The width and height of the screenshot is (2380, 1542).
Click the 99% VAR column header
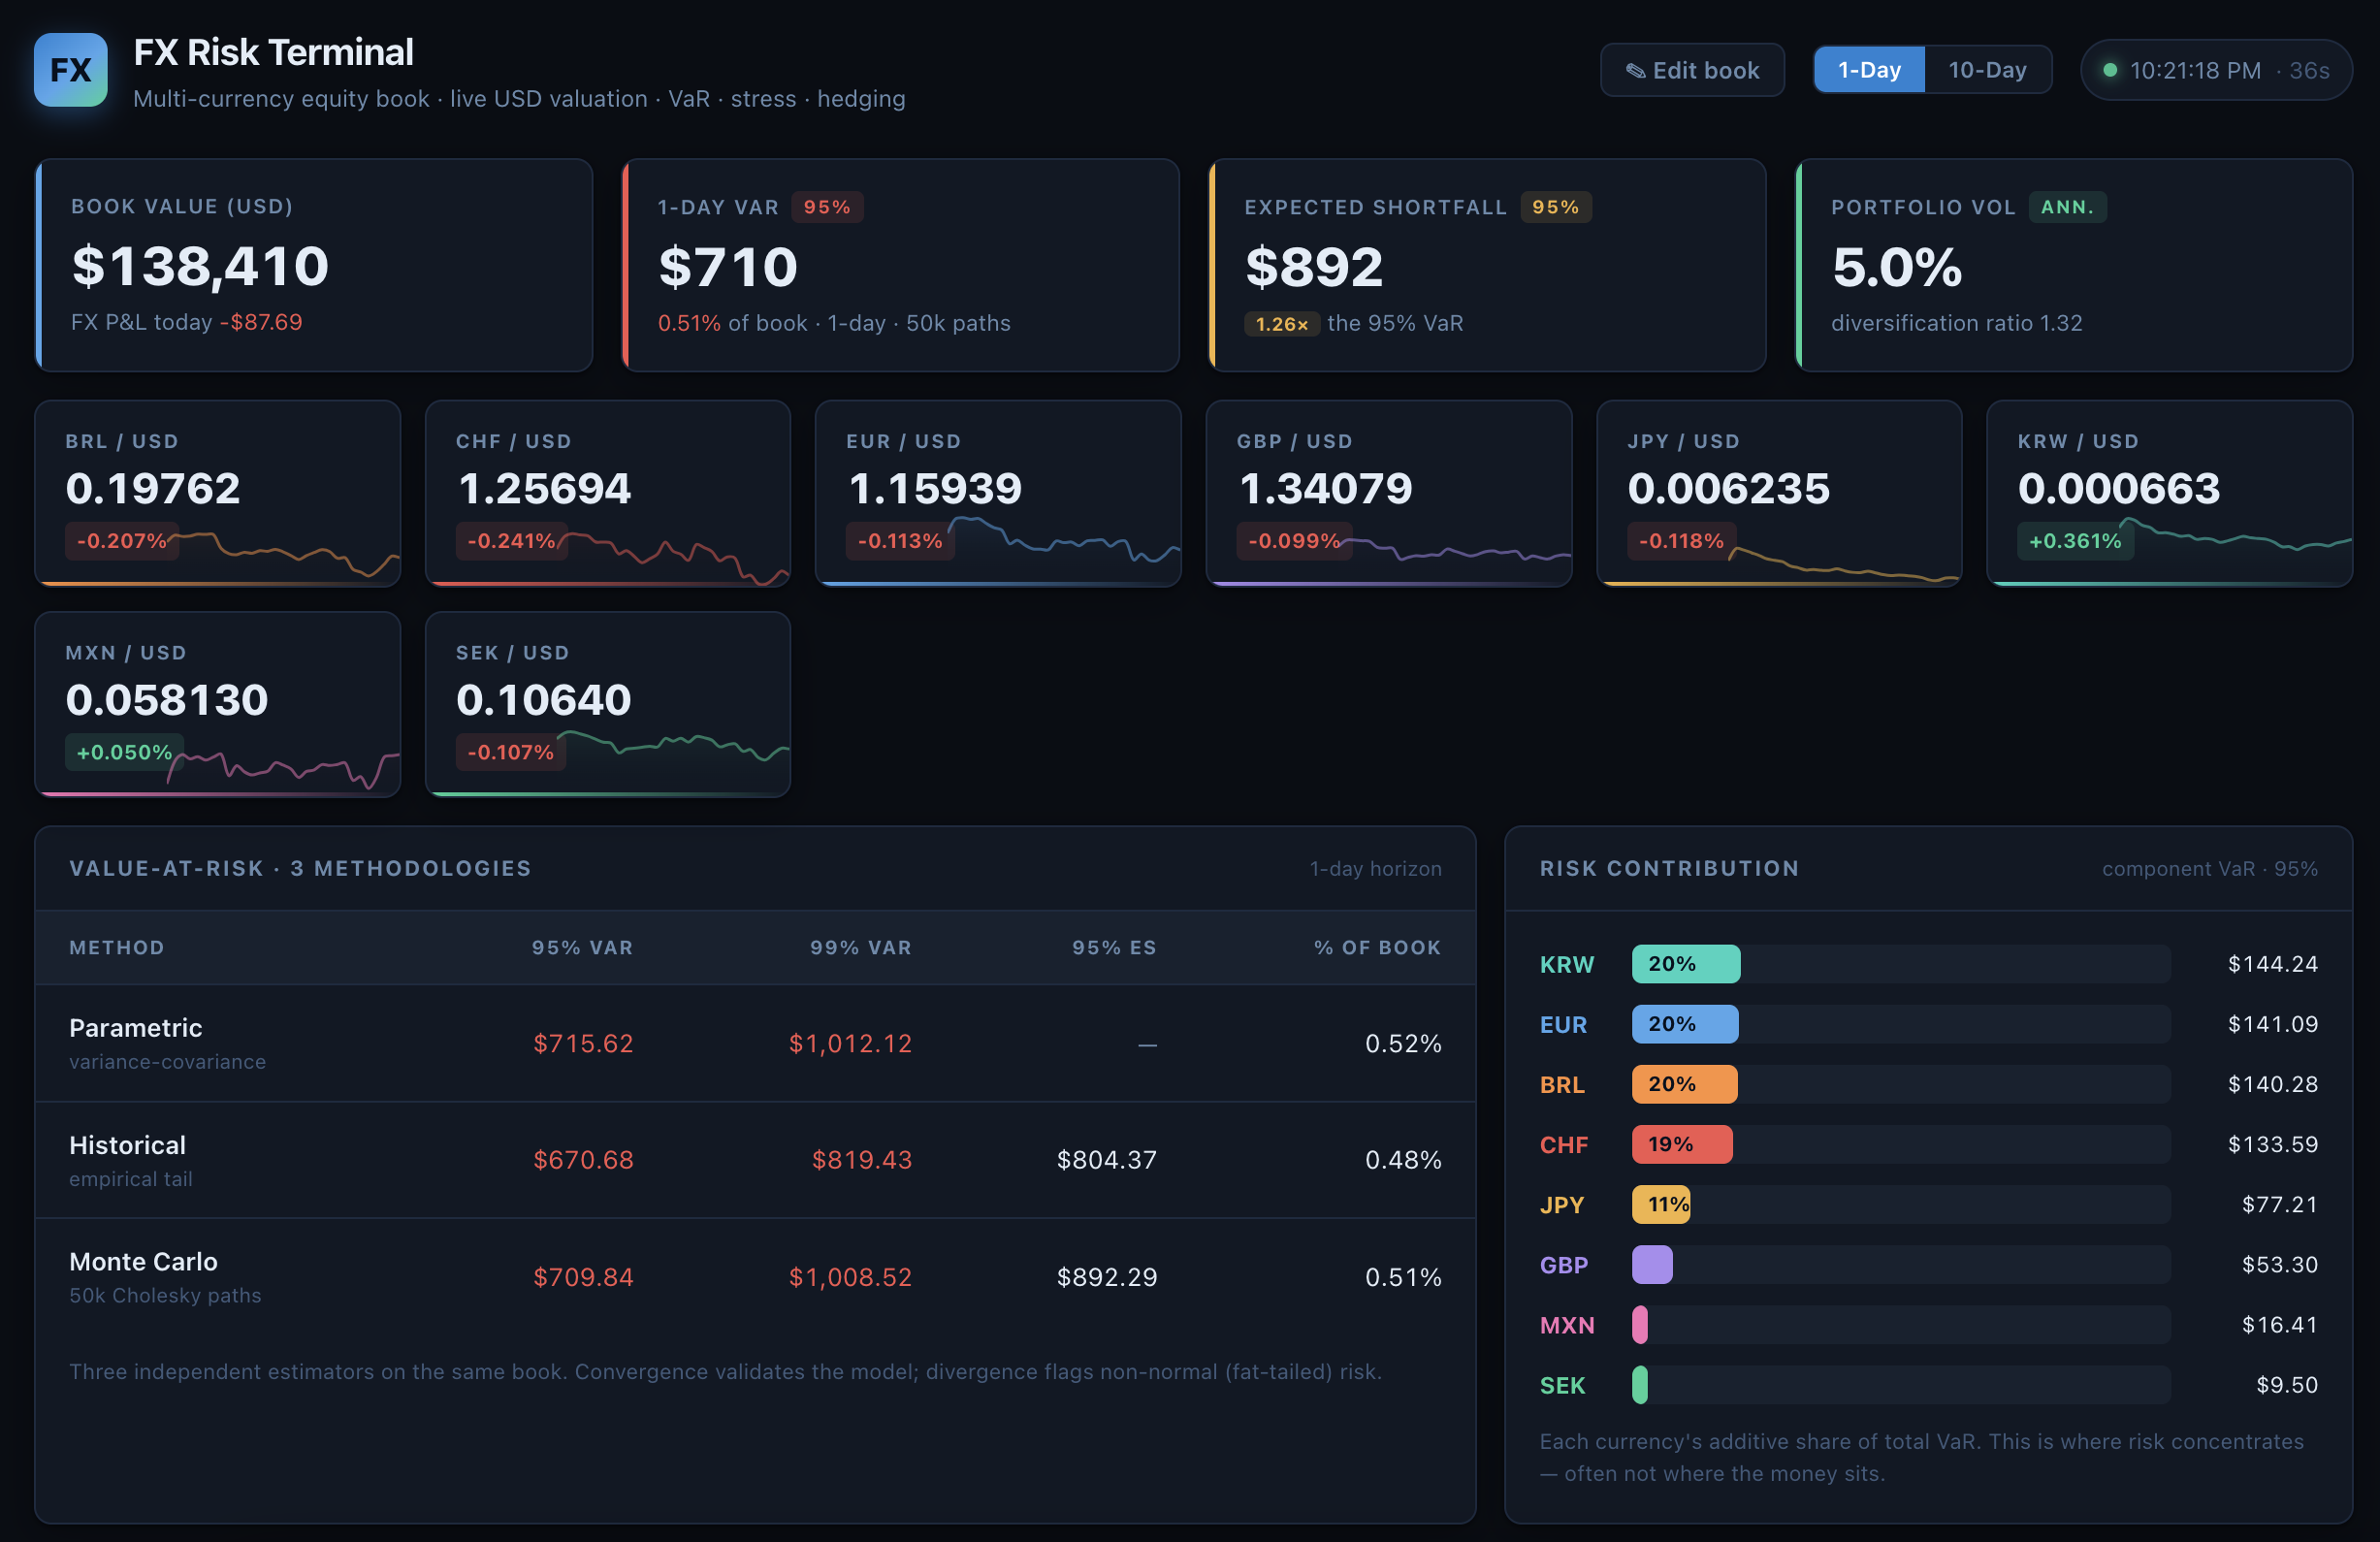click(x=861, y=947)
